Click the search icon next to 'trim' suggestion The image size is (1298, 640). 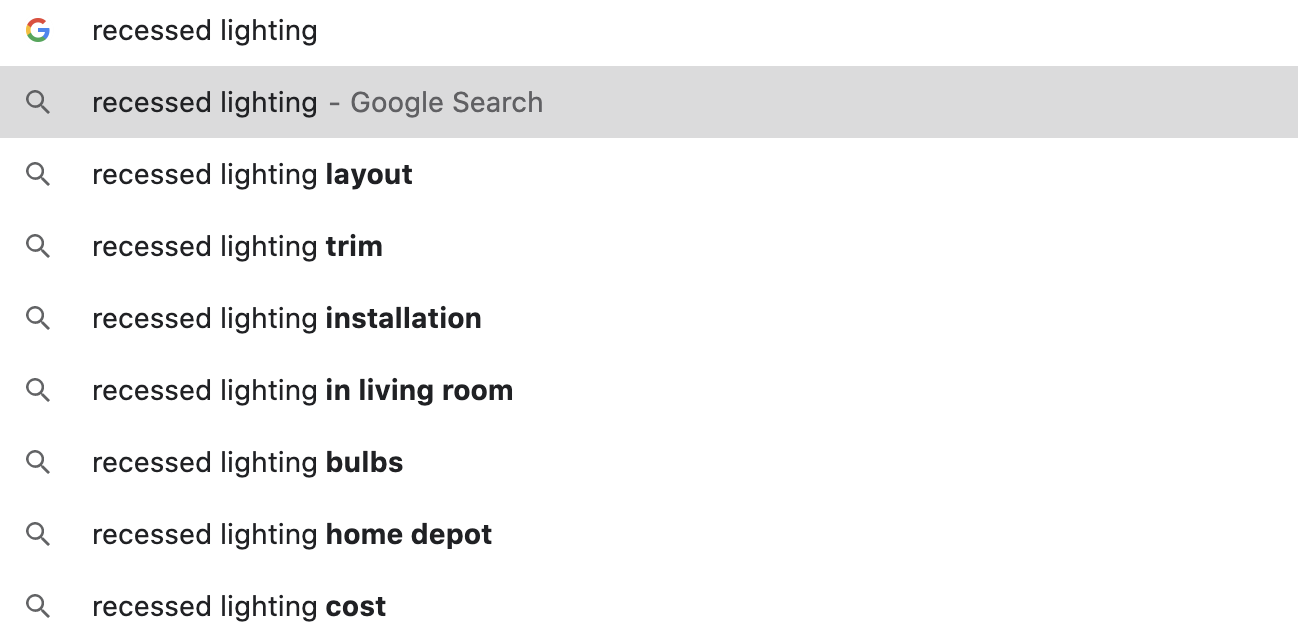pos(38,246)
